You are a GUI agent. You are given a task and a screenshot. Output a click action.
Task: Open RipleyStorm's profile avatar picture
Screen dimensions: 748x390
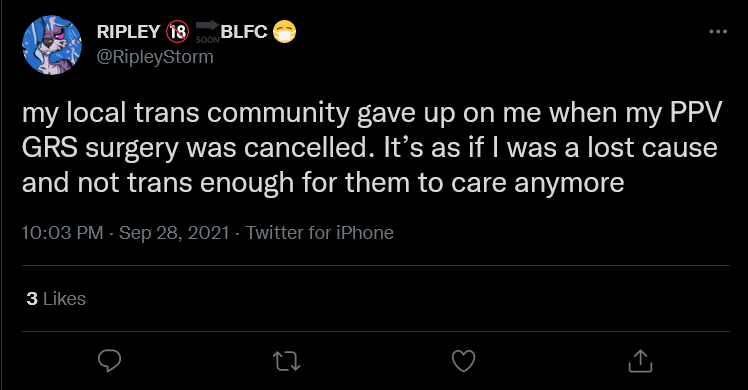[52, 45]
